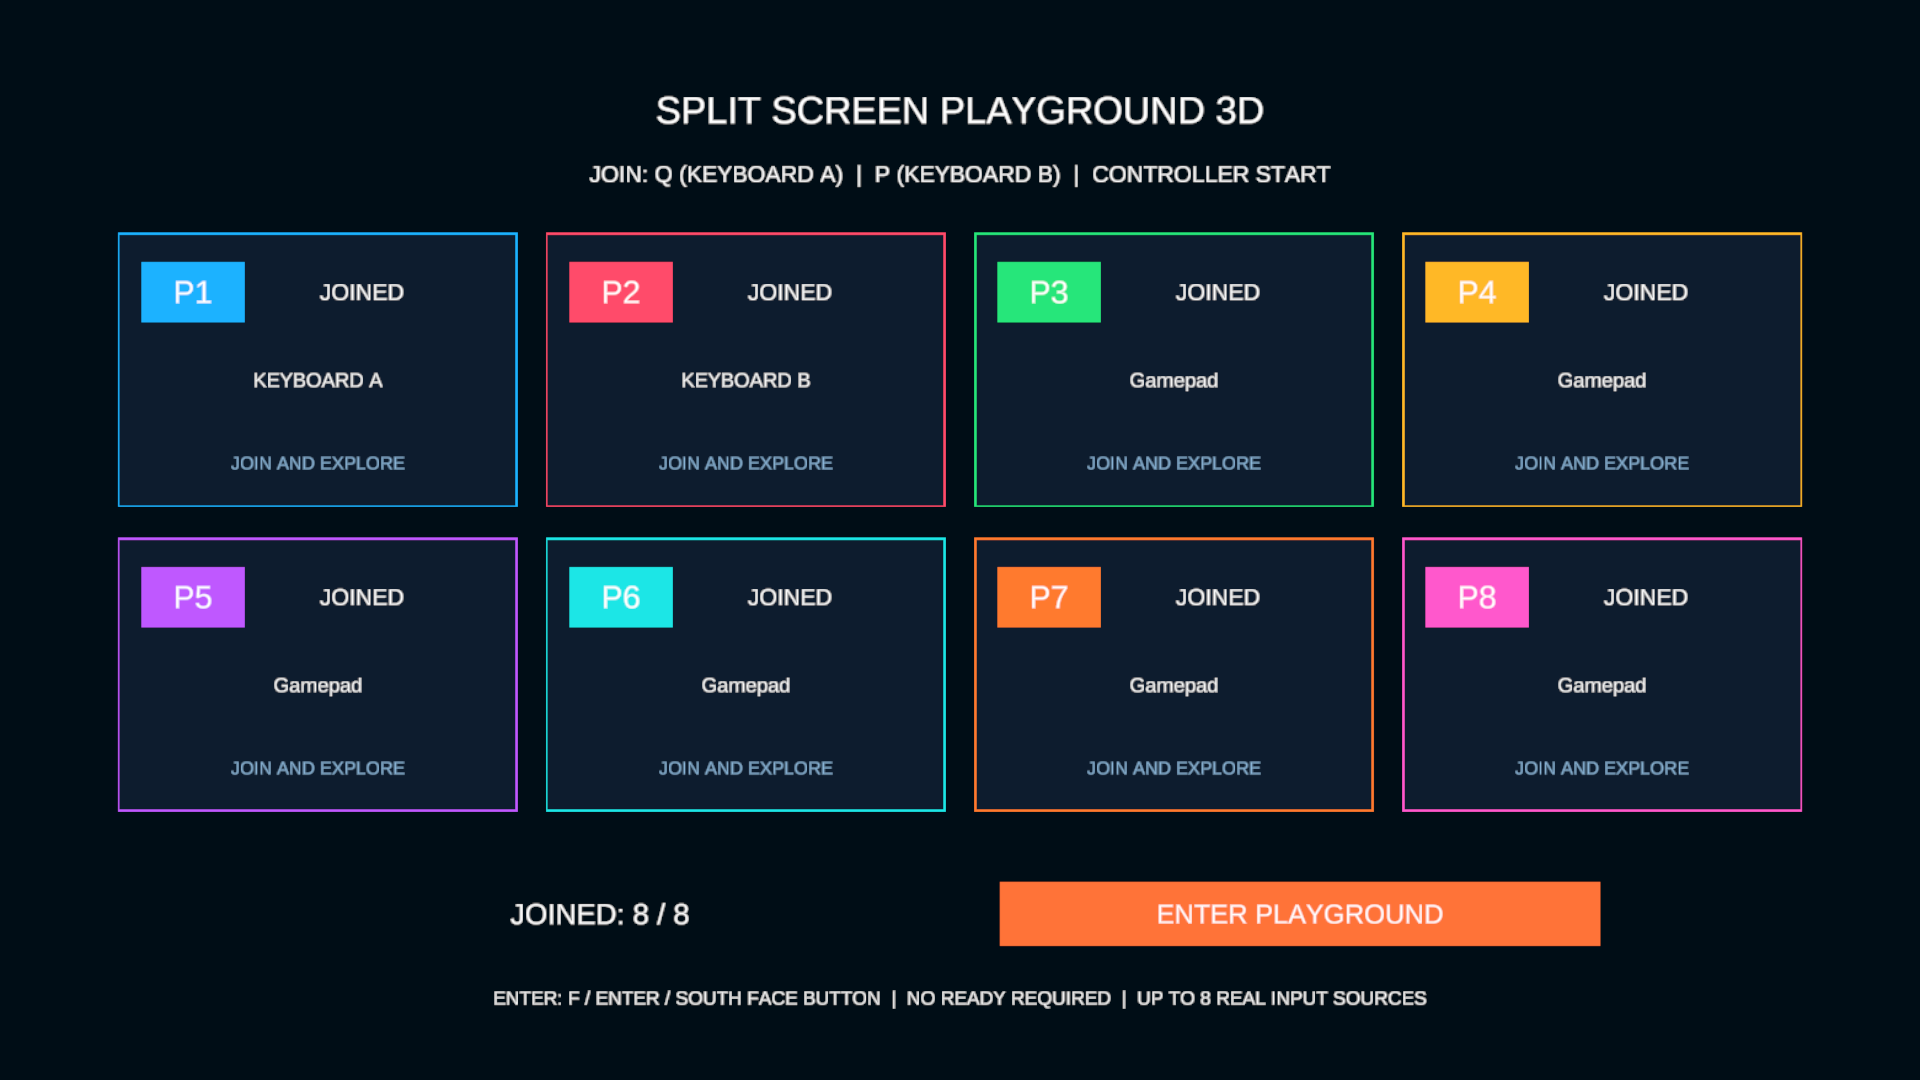Click JOINED status in the P1 card
1920x1080 pixels.
362,292
